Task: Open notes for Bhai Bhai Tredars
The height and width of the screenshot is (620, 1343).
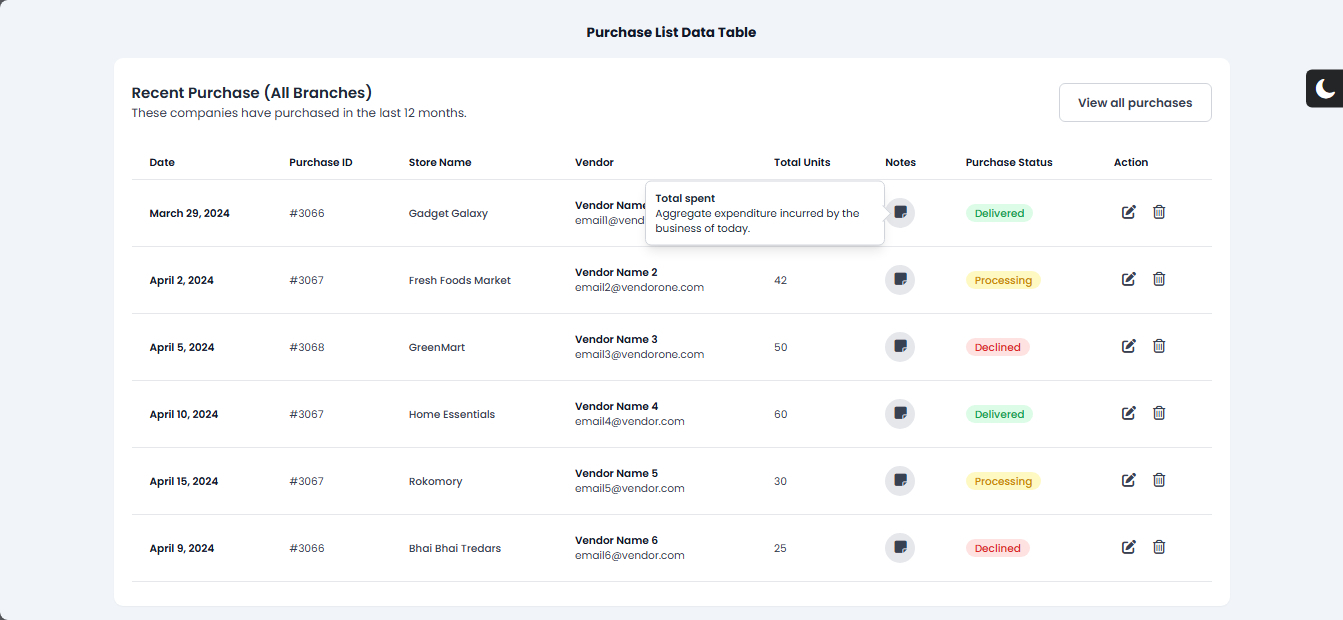Action: pyautogui.click(x=900, y=548)
